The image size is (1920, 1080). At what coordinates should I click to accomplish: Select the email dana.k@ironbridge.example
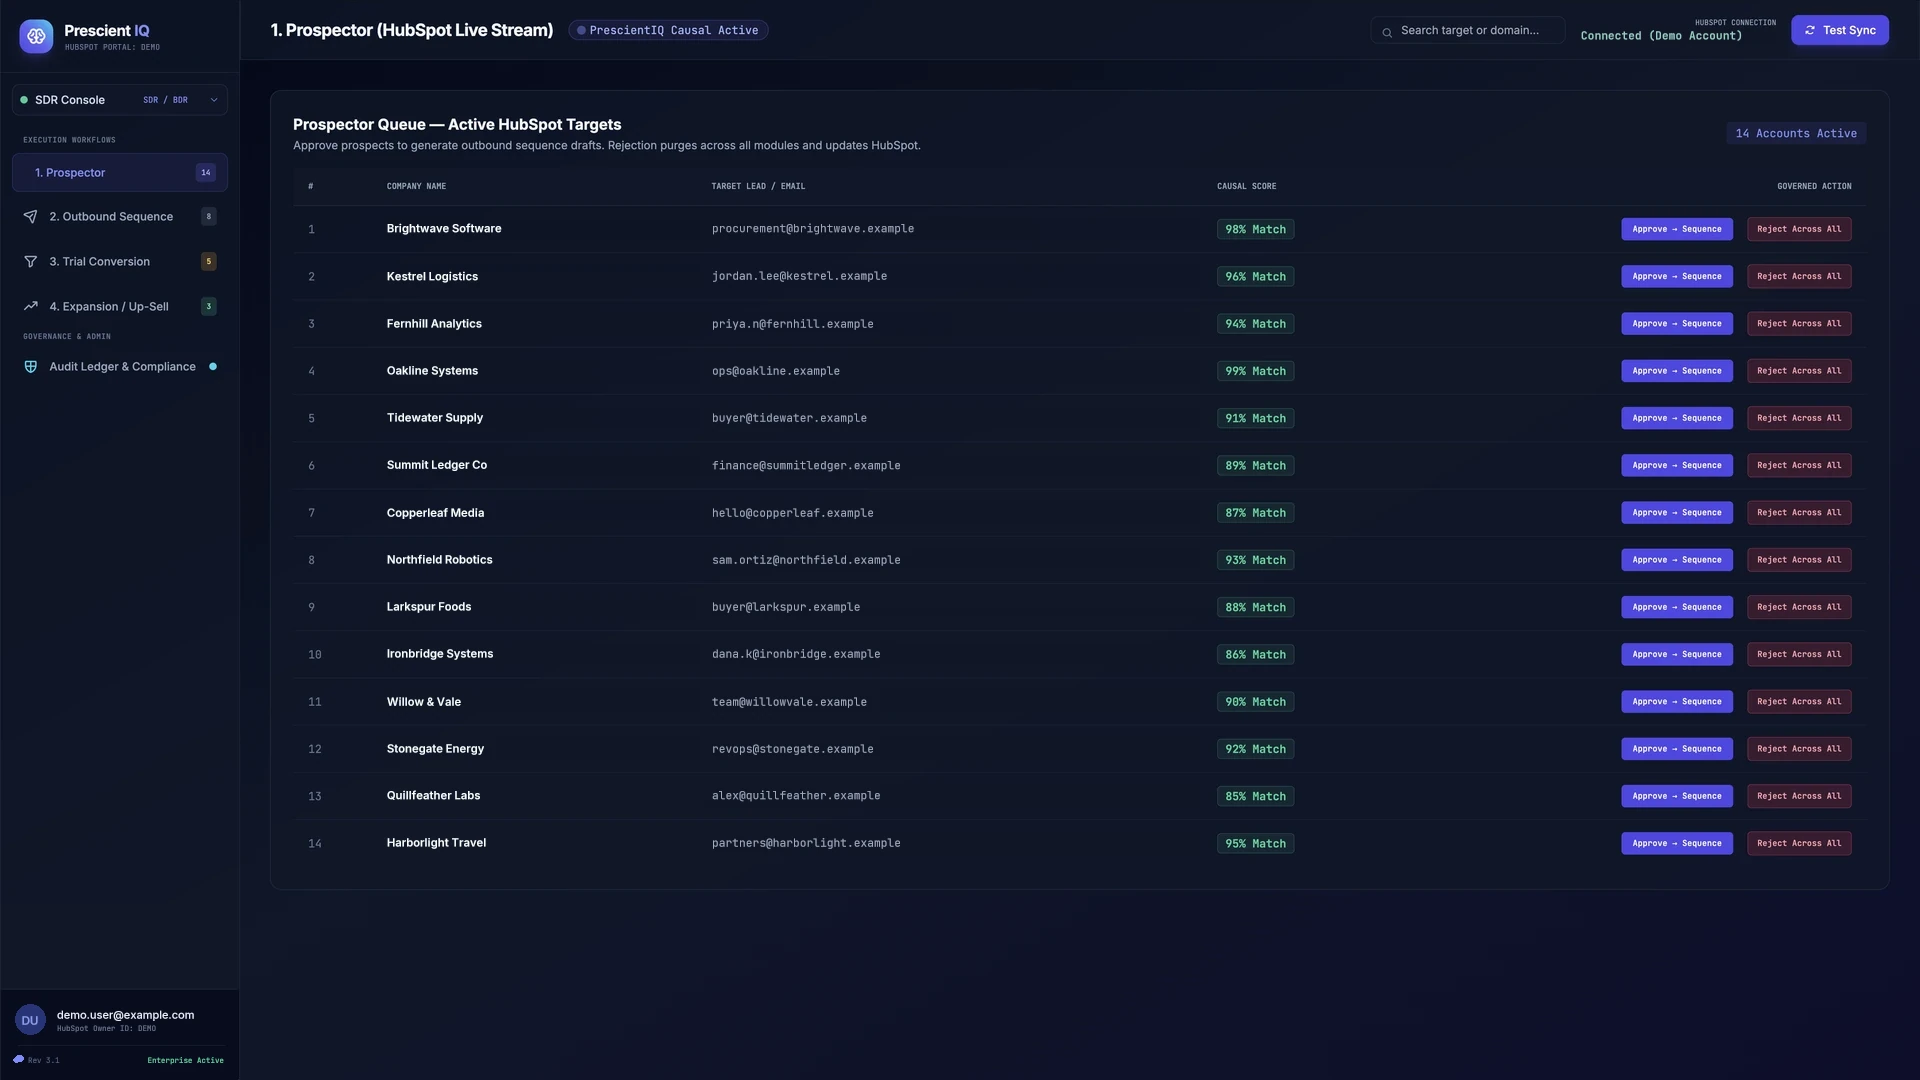click(796, 654)
